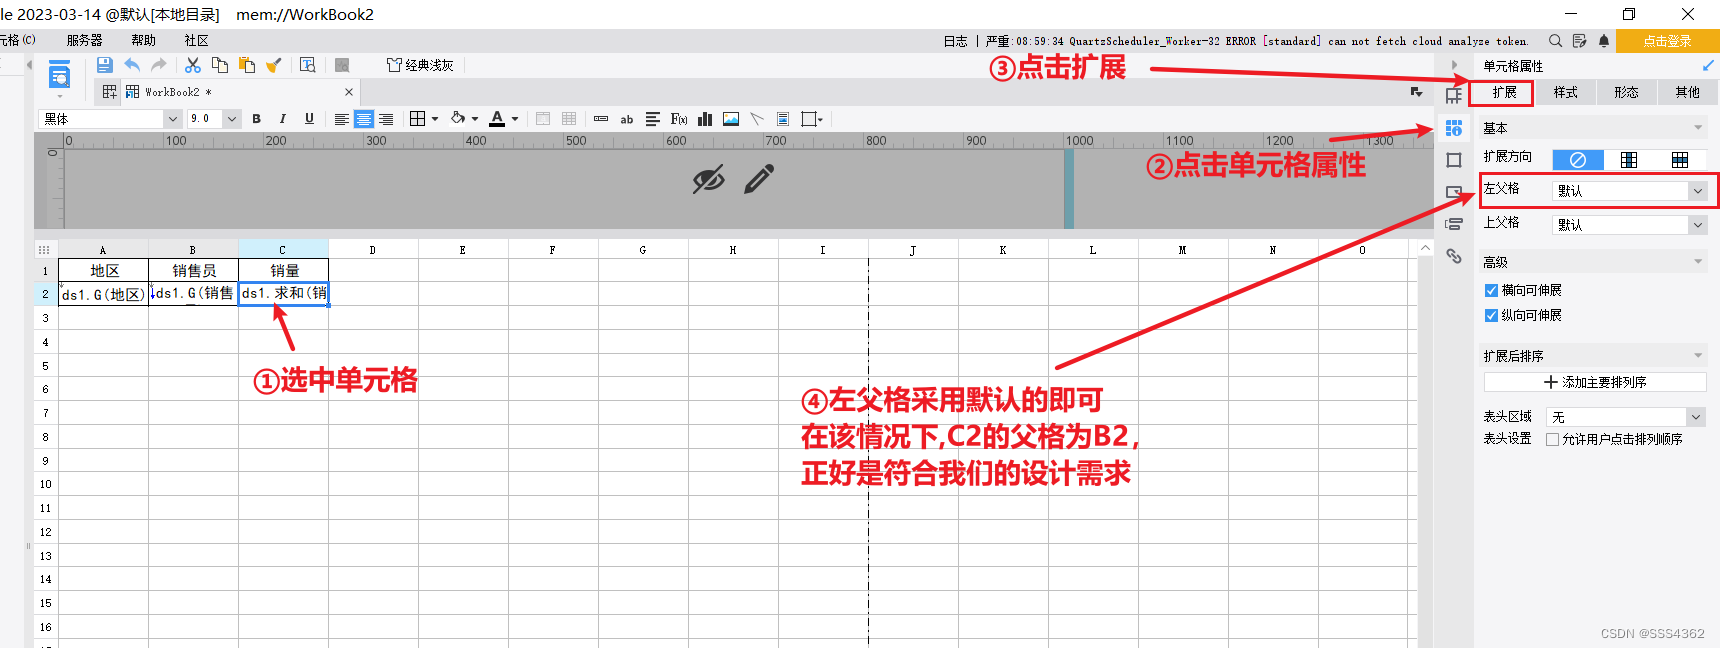Toggle underline formatting
The height and width of the screenshot is (648, 1720).
coord(309,118)
